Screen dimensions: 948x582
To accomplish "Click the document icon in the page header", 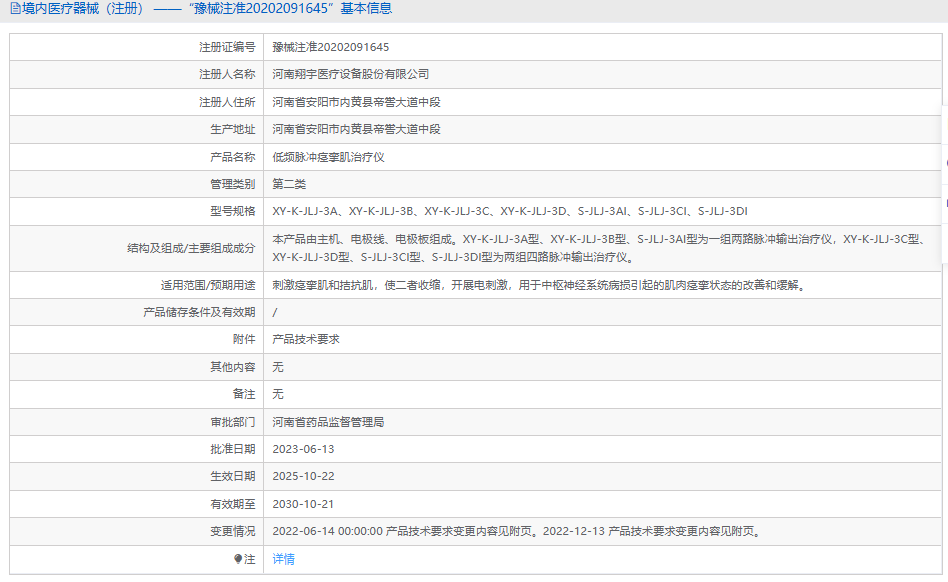I will (x=15, y=8).
